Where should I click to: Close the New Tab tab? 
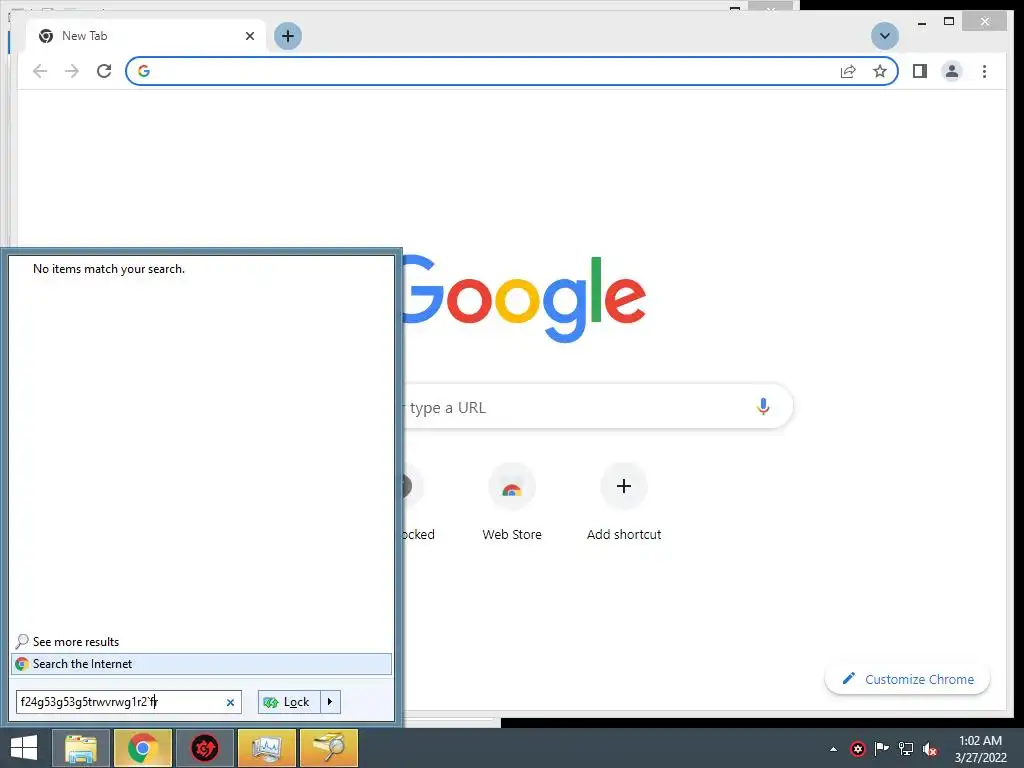(x=249, y=36)
